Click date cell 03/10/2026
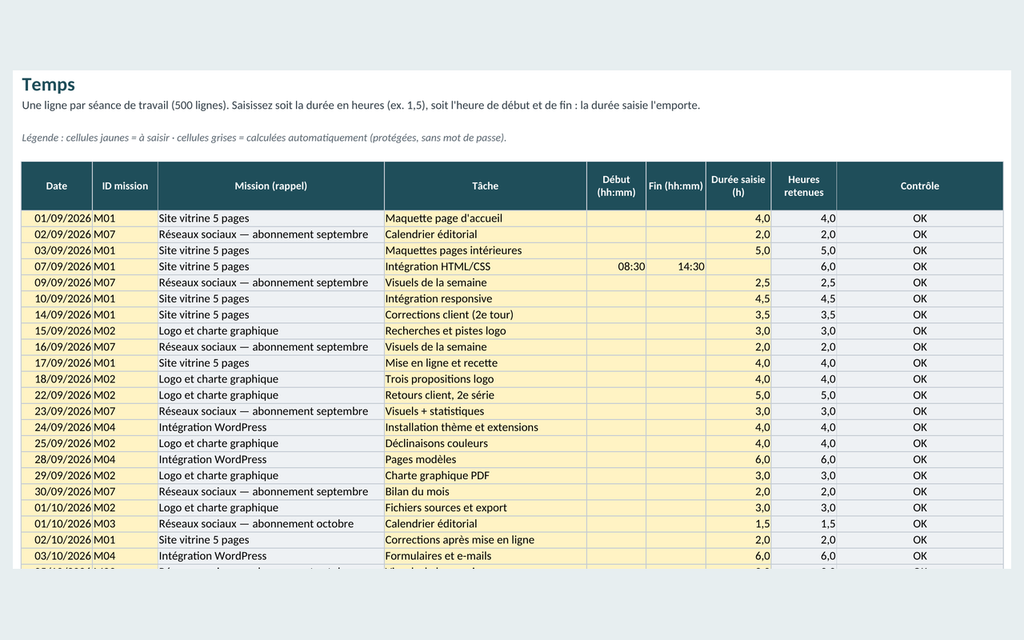This screenshot has width=1024, height=640. click(57, 556)
